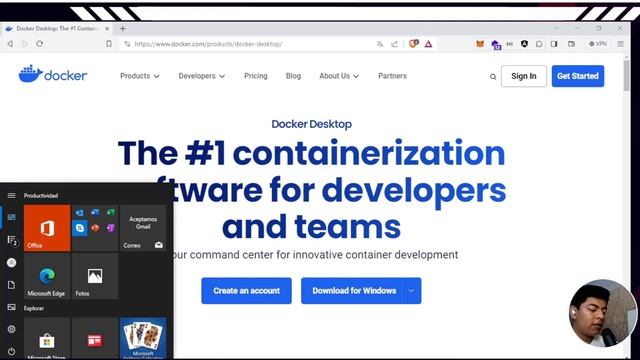Open the Microsoft Store tile
Screen dimensions: 640x360
[47, 339]
